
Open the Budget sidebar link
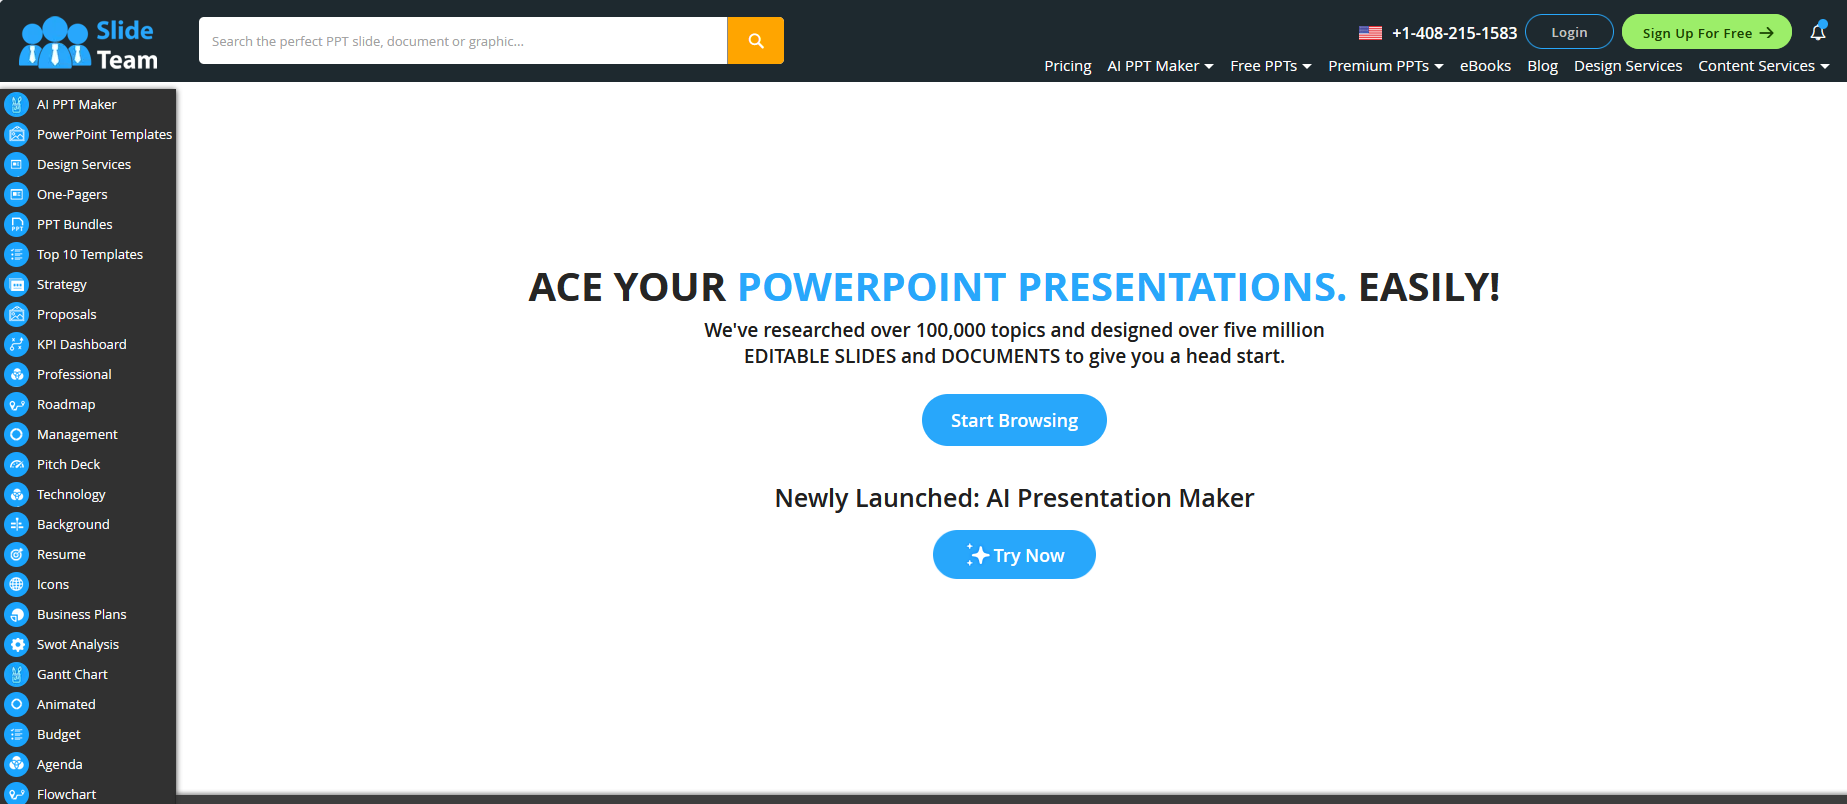[x=59, y=734]
